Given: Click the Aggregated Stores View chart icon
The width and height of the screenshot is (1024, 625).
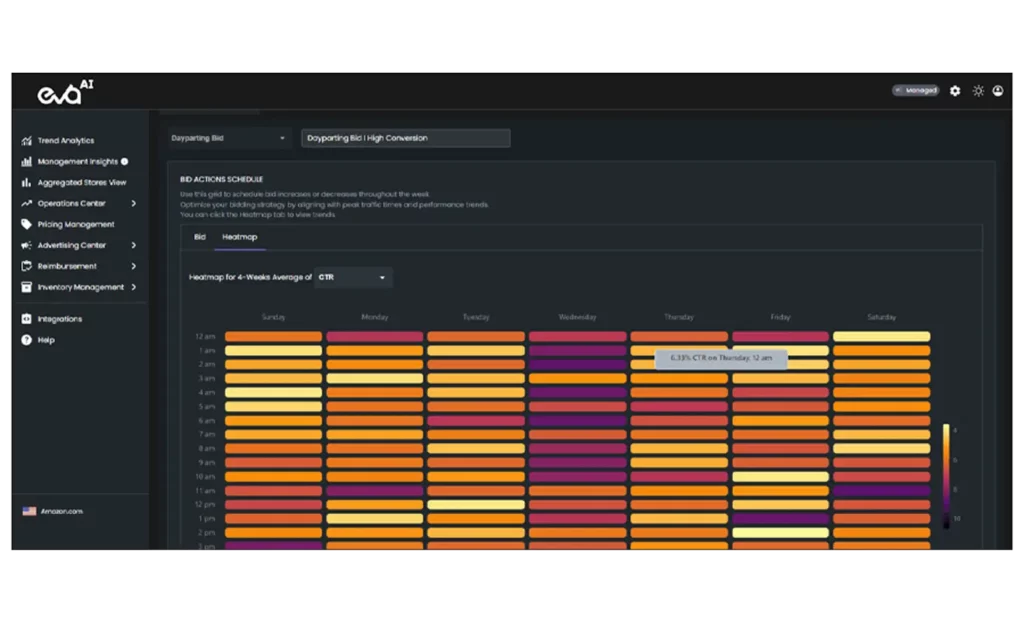Looking at the screenshot, I should point(27,183).
